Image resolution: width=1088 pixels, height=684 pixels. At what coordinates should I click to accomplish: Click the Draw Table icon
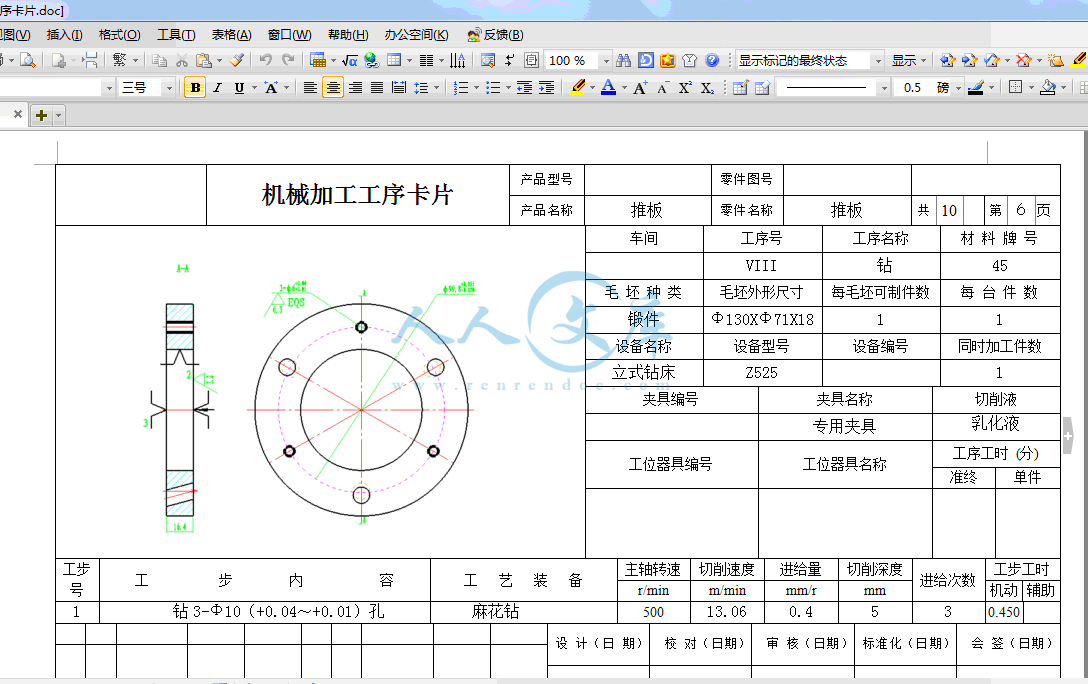click(740, 87)
